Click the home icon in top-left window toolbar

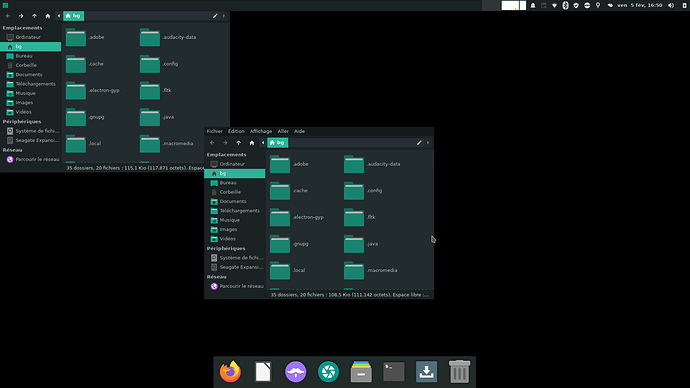(48, 16)
